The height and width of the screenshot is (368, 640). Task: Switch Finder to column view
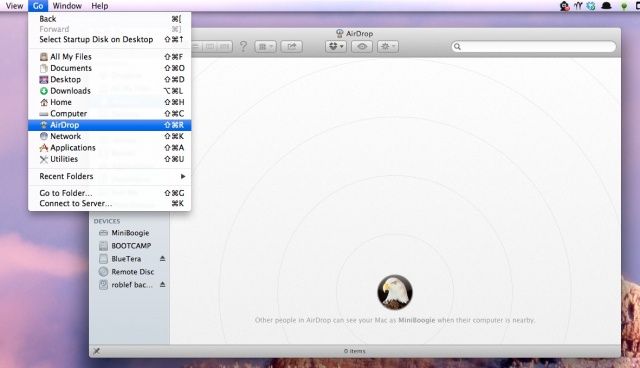[210, 47]
